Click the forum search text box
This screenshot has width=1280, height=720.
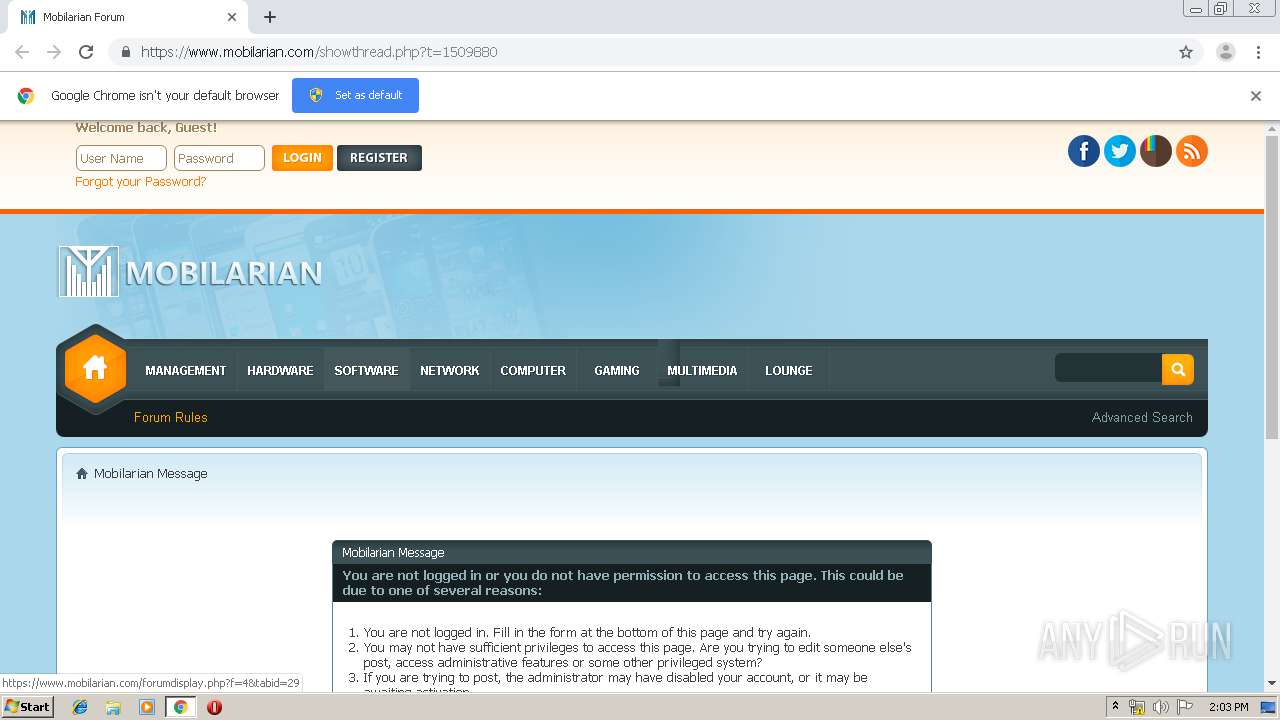pyautogui.click(x=1108, y=369)
